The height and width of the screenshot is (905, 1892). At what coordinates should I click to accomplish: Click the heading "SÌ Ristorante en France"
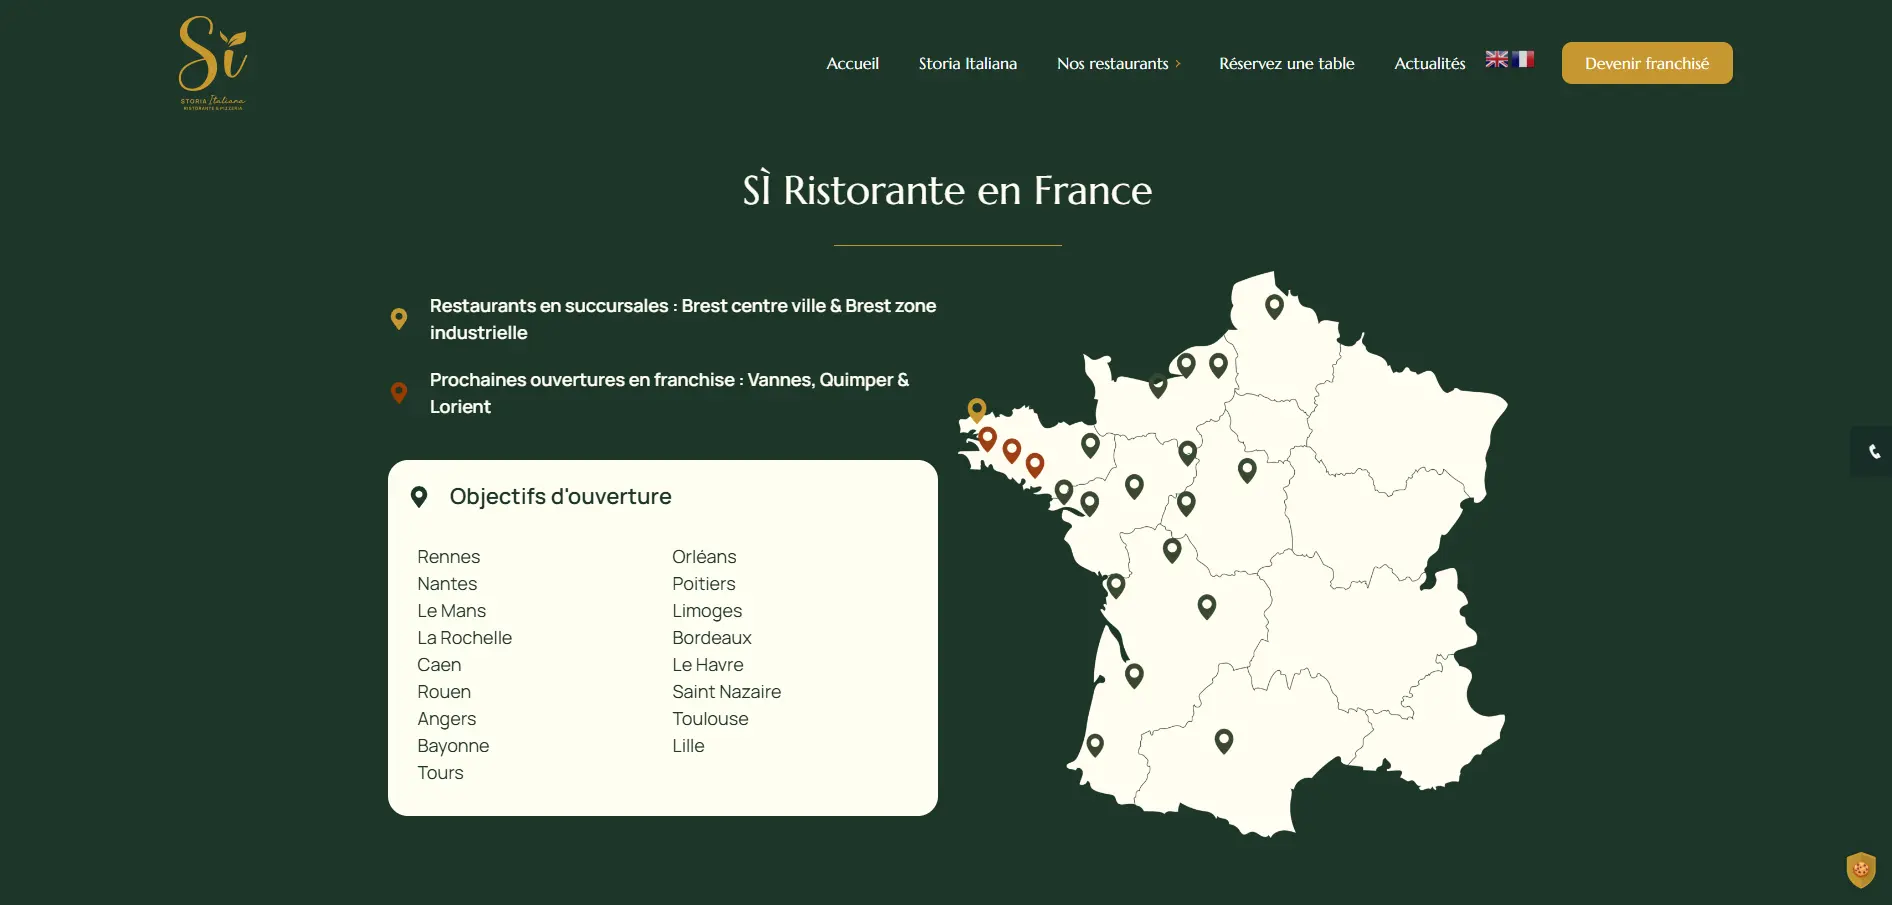coord(947,190)
